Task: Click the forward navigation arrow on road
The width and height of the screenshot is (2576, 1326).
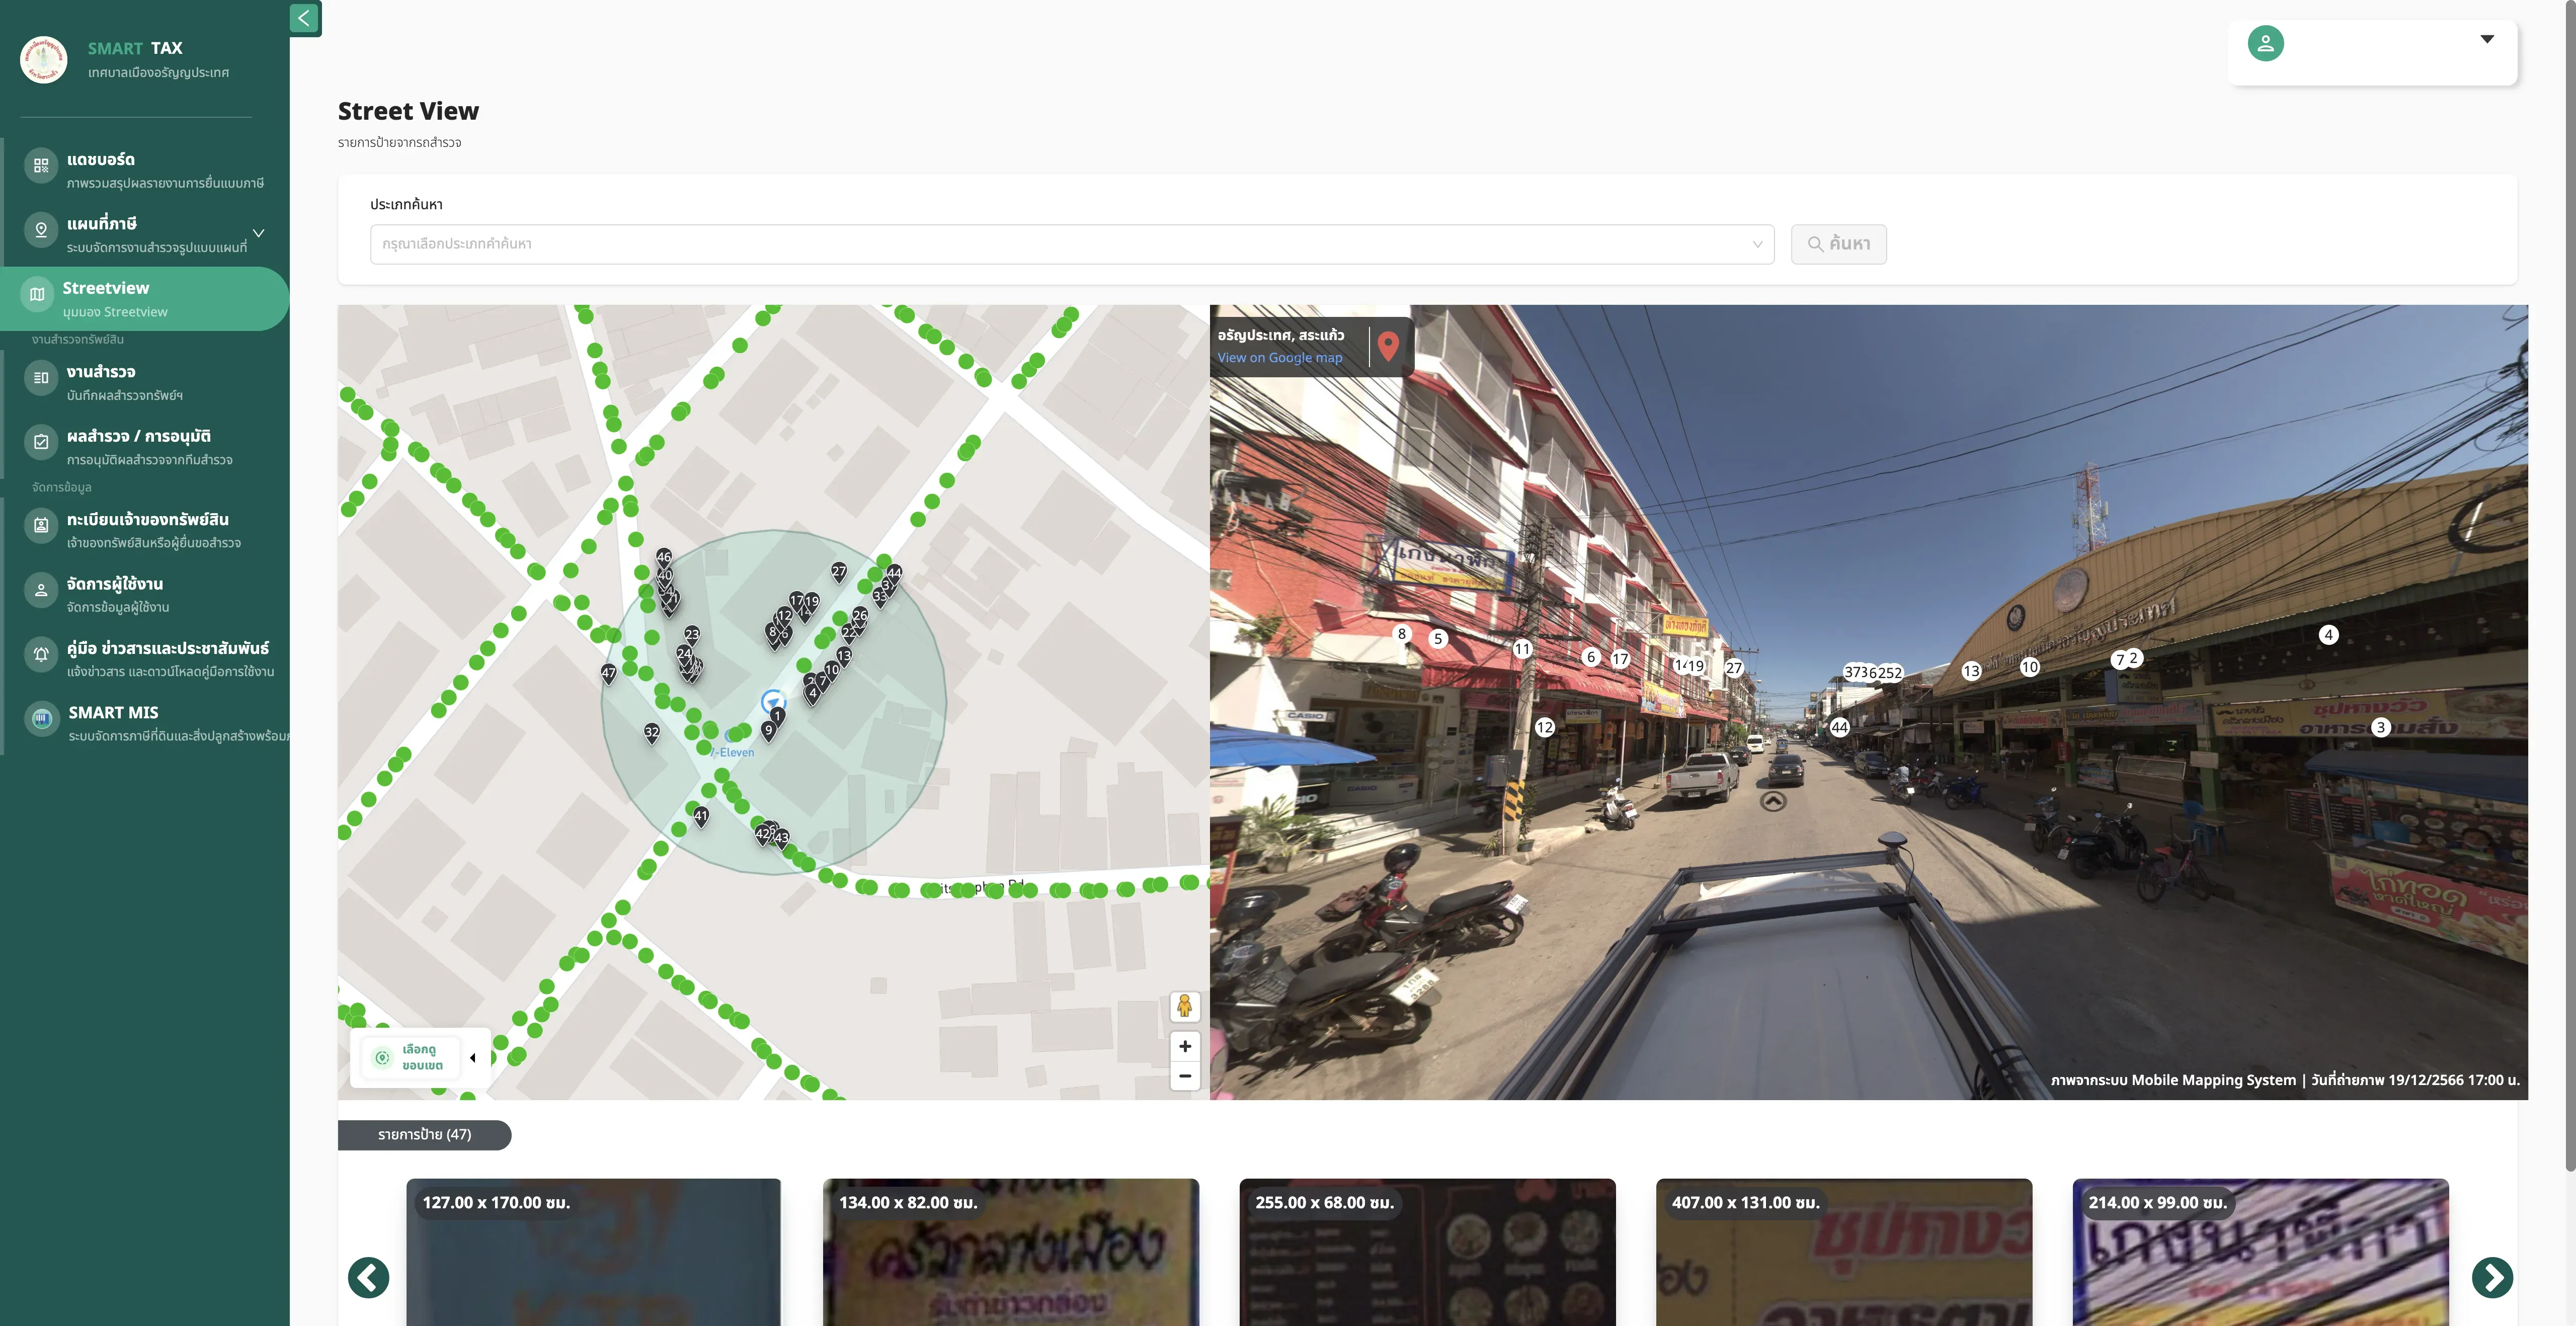Action: click(x=1773, y=801)
